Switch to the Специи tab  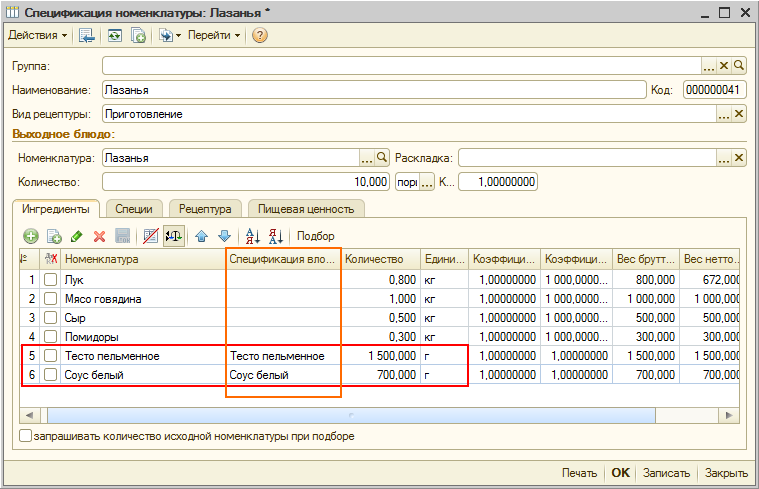(x=134, y=209)
